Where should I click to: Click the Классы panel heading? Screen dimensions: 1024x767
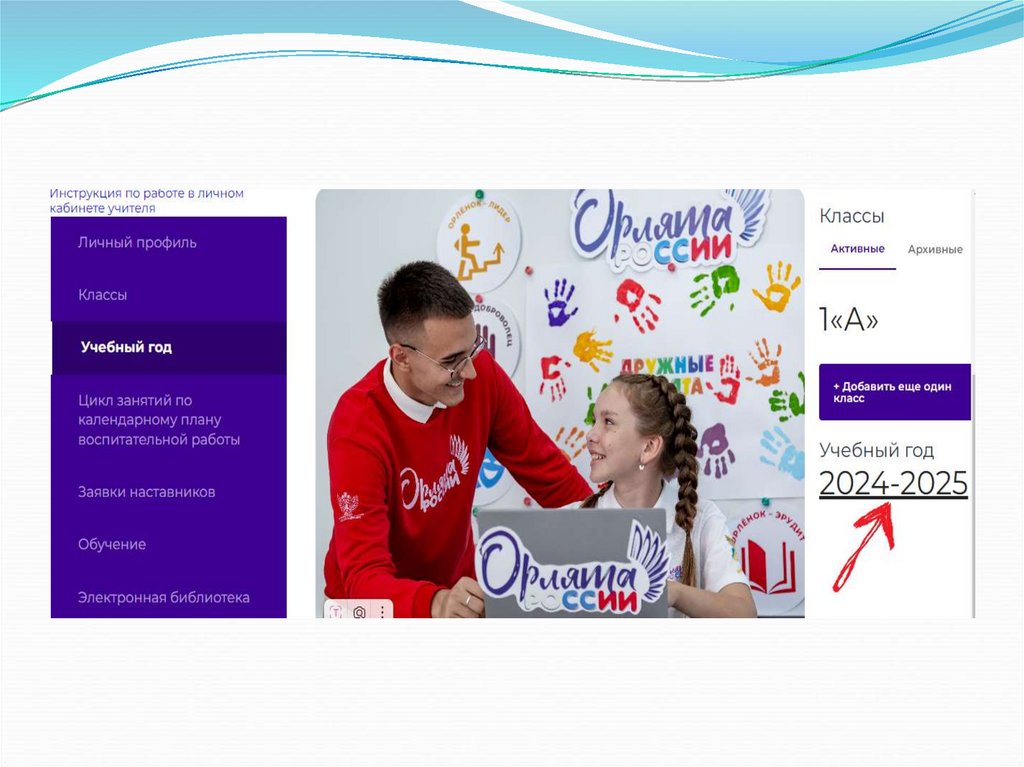click(852, 216)
